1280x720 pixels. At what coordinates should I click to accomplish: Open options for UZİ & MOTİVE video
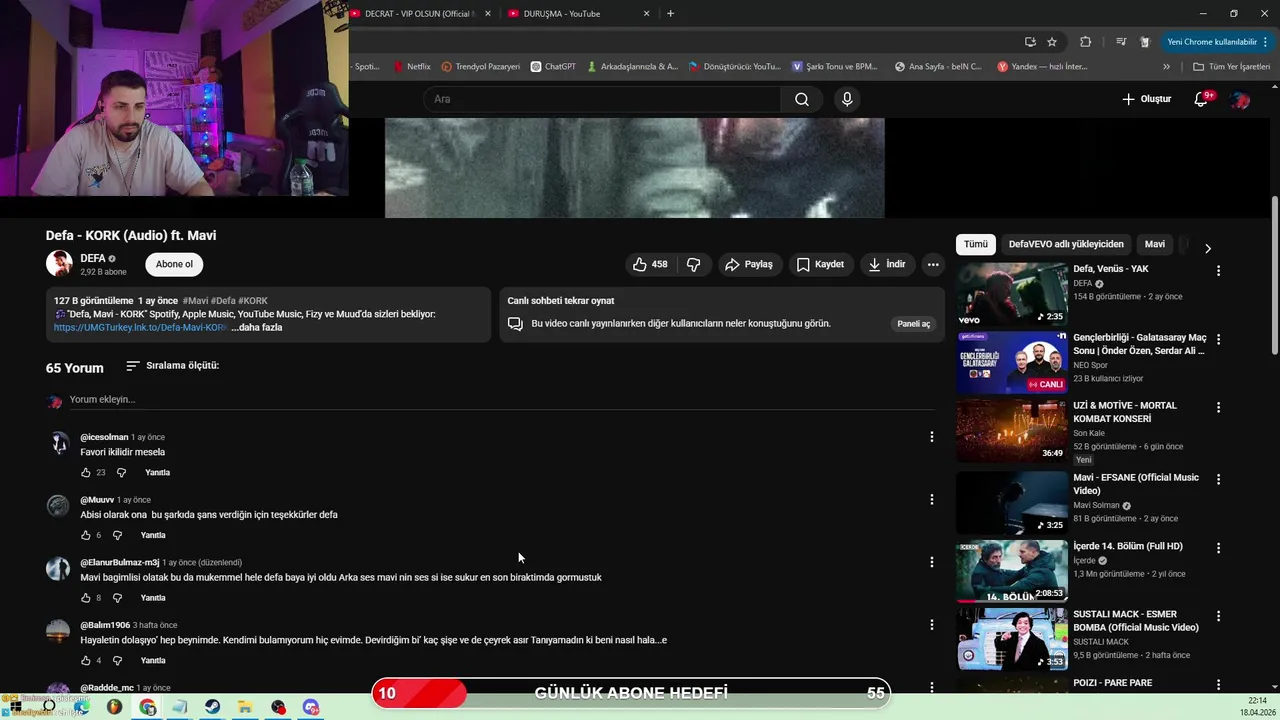pyautogui.click(x=1218, y=408)
